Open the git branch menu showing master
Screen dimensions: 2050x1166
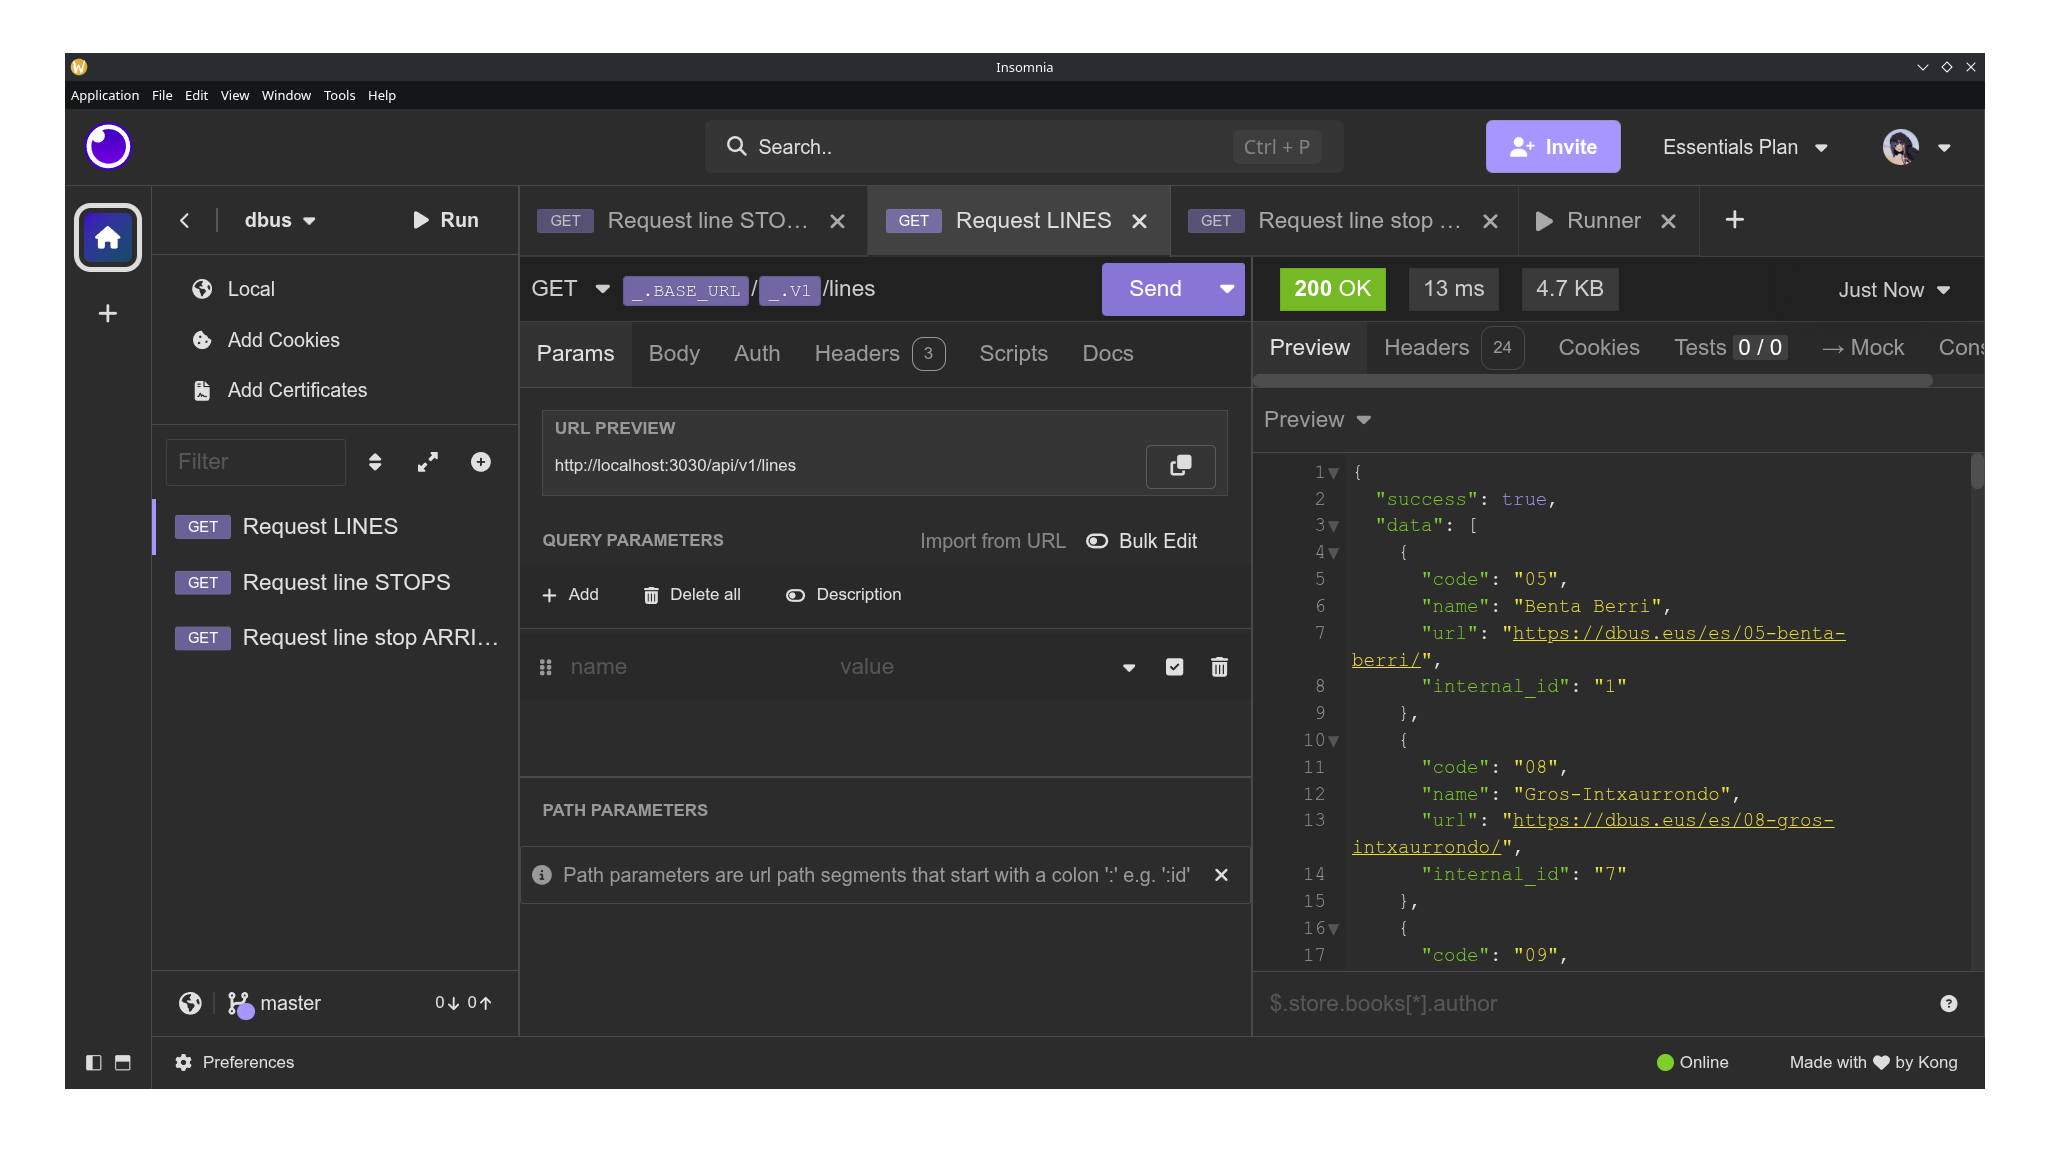click(274, 1003)
